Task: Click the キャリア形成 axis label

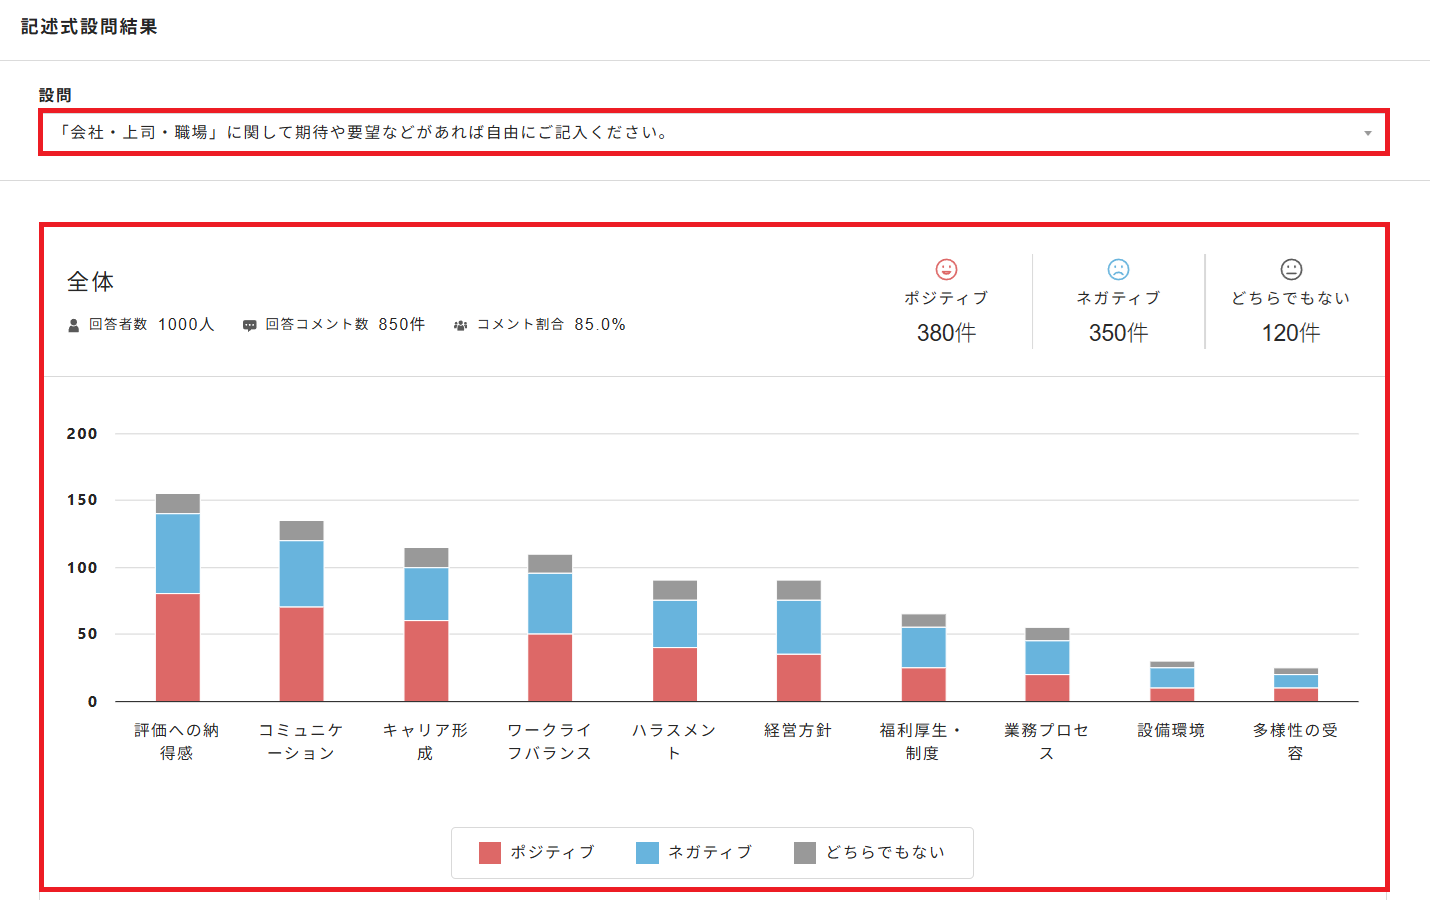Action: coord(425,742)
